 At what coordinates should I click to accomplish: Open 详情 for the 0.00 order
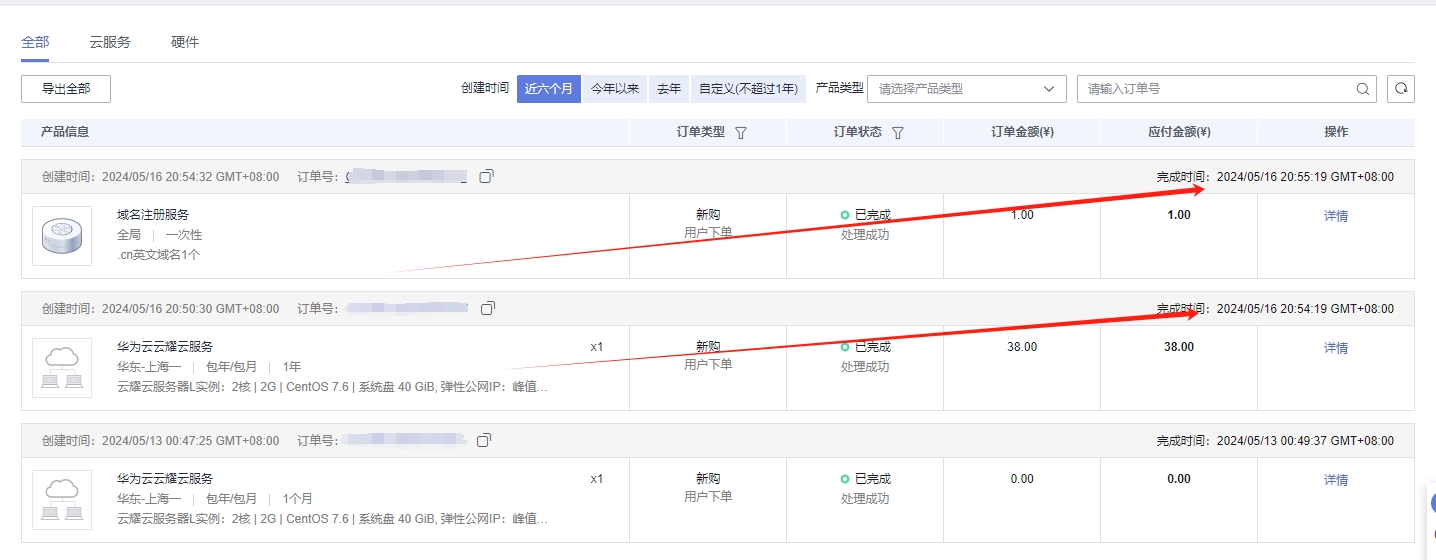point(1336,480)
